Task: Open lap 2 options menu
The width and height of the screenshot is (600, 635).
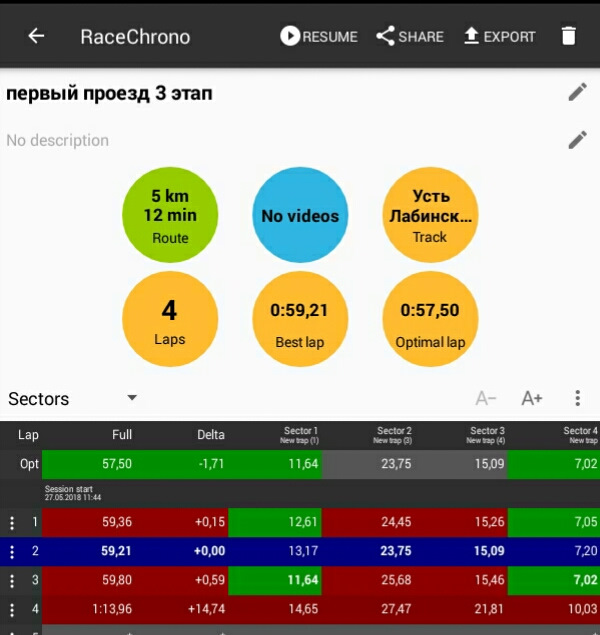Action: coord(12,552)
